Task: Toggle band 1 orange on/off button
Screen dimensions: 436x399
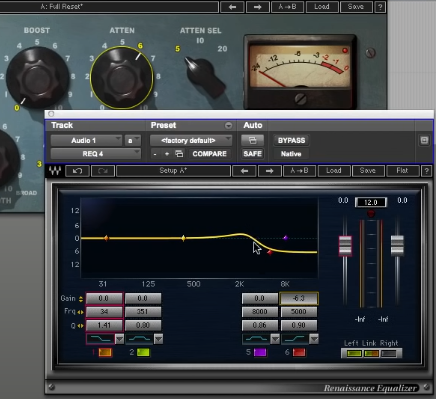Action: tap(105, 352)
